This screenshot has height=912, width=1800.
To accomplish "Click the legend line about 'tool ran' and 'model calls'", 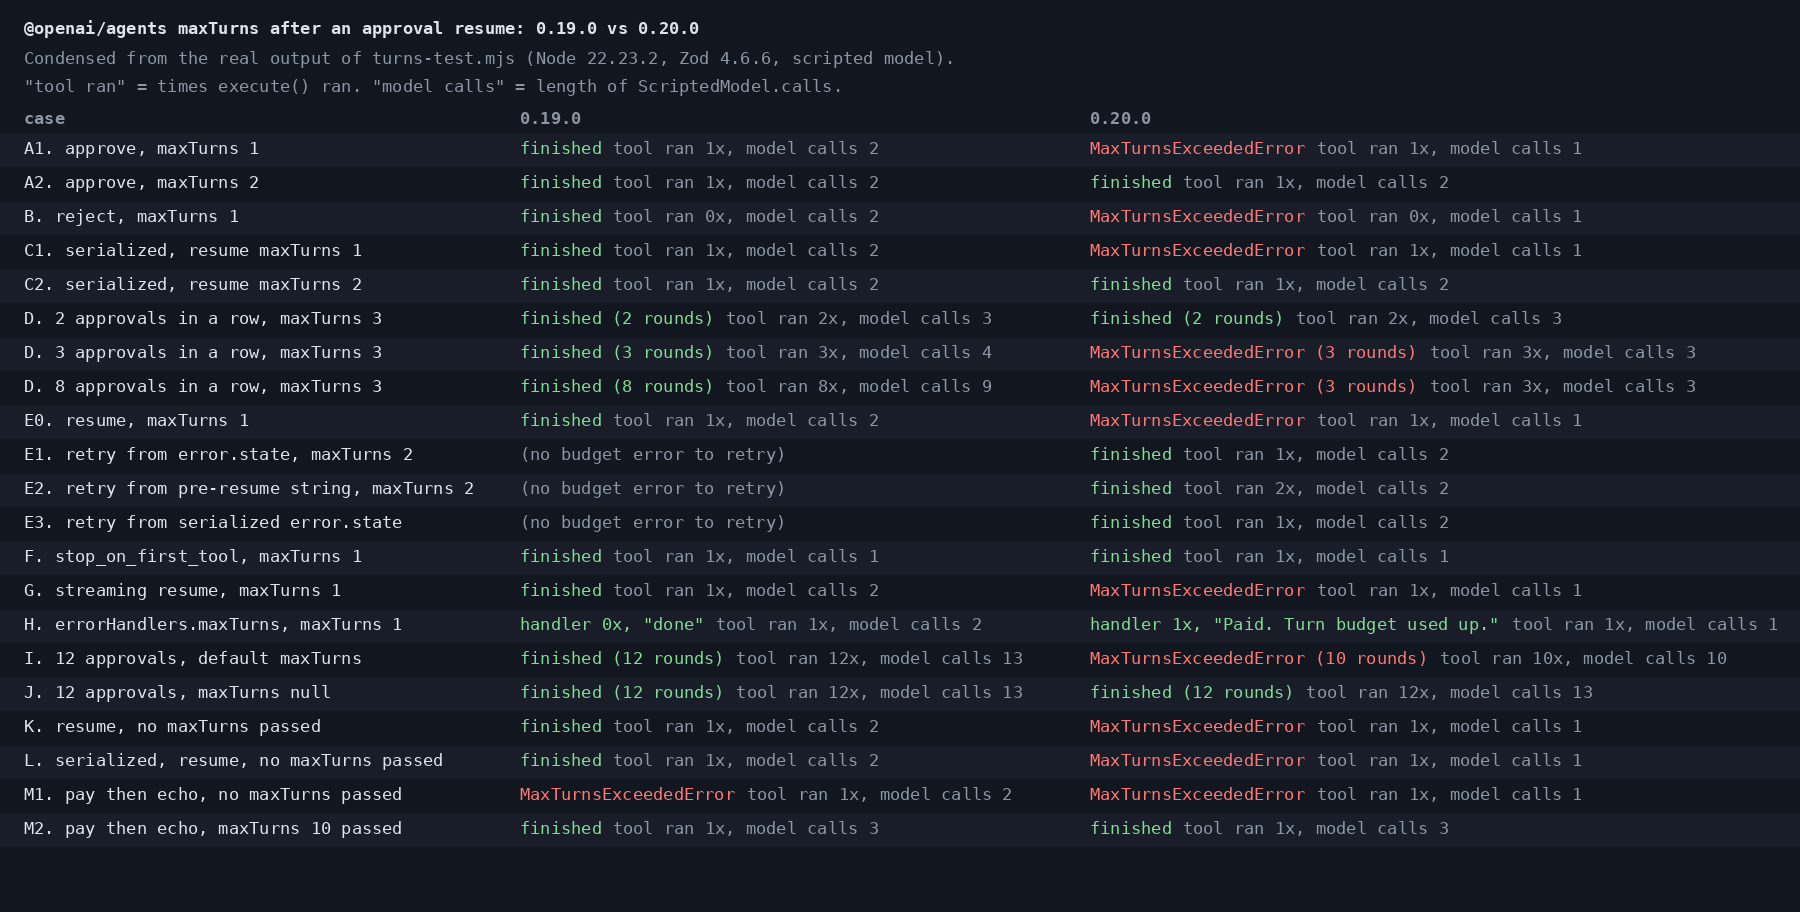I will coord(433,86).
